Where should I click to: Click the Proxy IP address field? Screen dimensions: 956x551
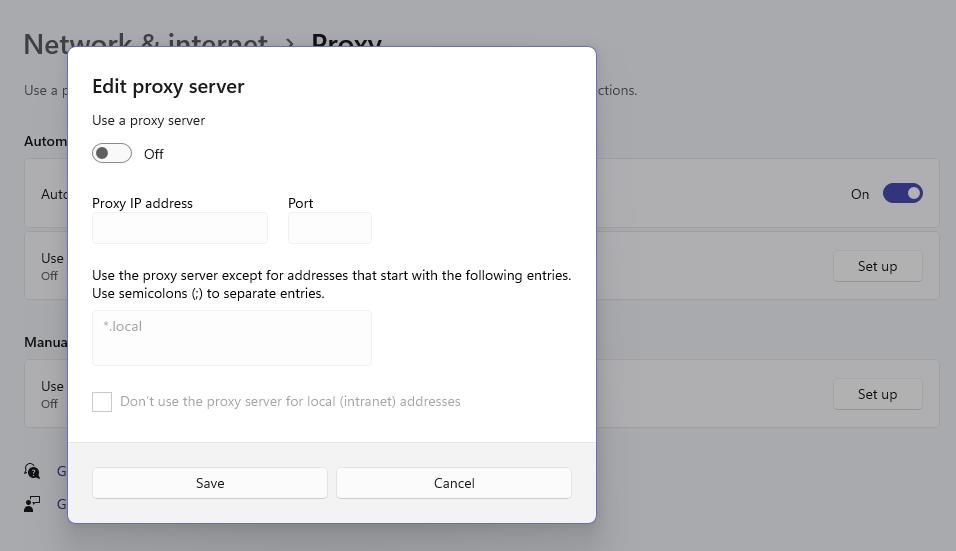coord(180,228)
